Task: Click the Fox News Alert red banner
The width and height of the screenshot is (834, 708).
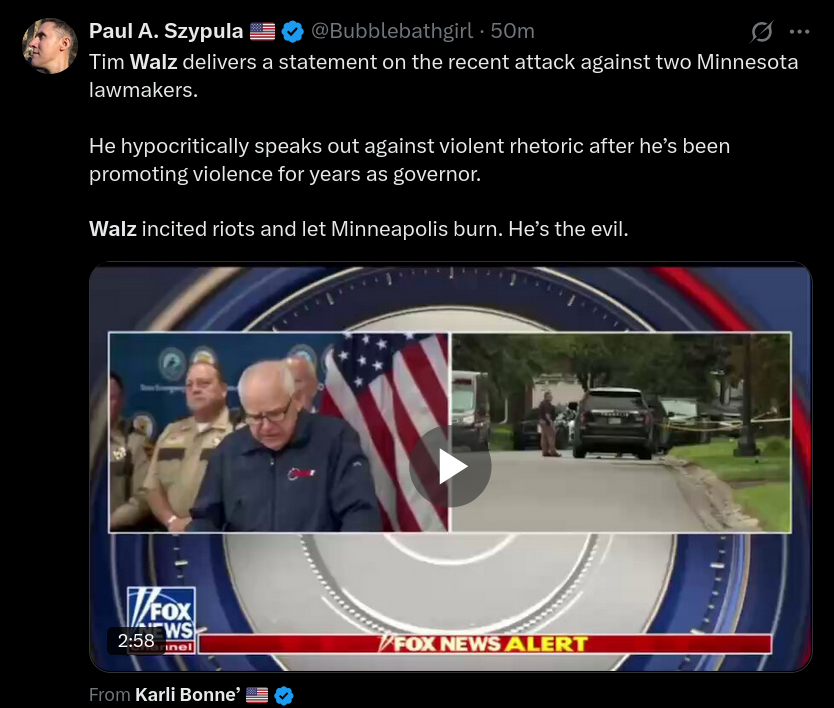Action: [485, 644]
